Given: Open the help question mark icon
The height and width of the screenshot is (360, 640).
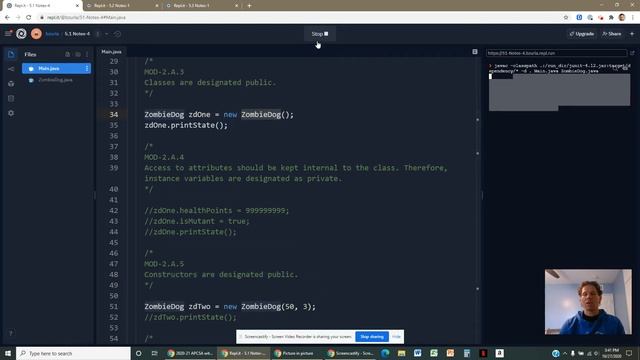Looking at the screenshot, I should [x=11, y=333].
